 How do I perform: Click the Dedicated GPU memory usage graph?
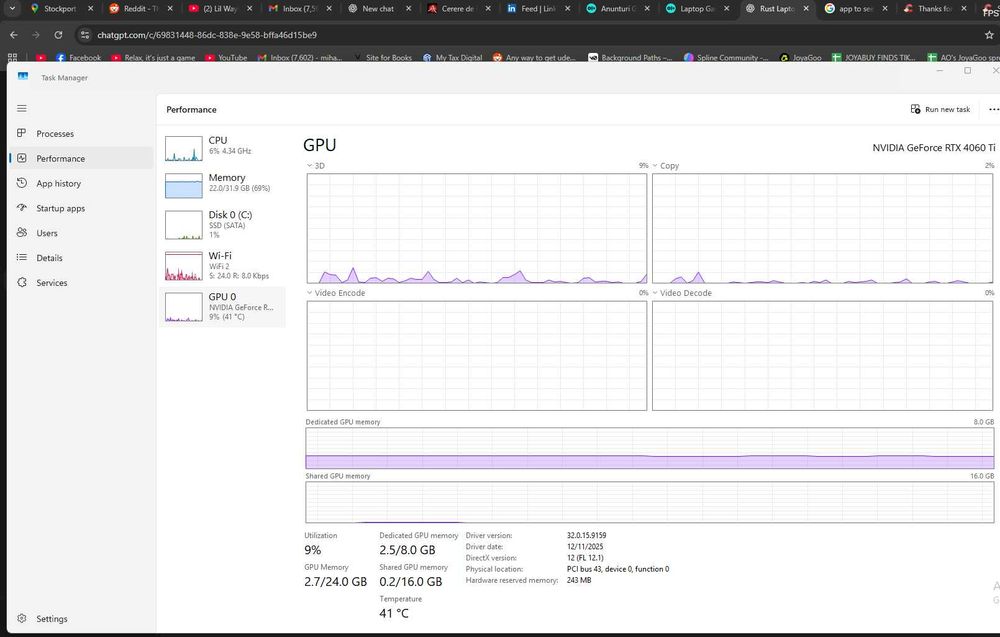pyautogui.click(x=649, y=448)
